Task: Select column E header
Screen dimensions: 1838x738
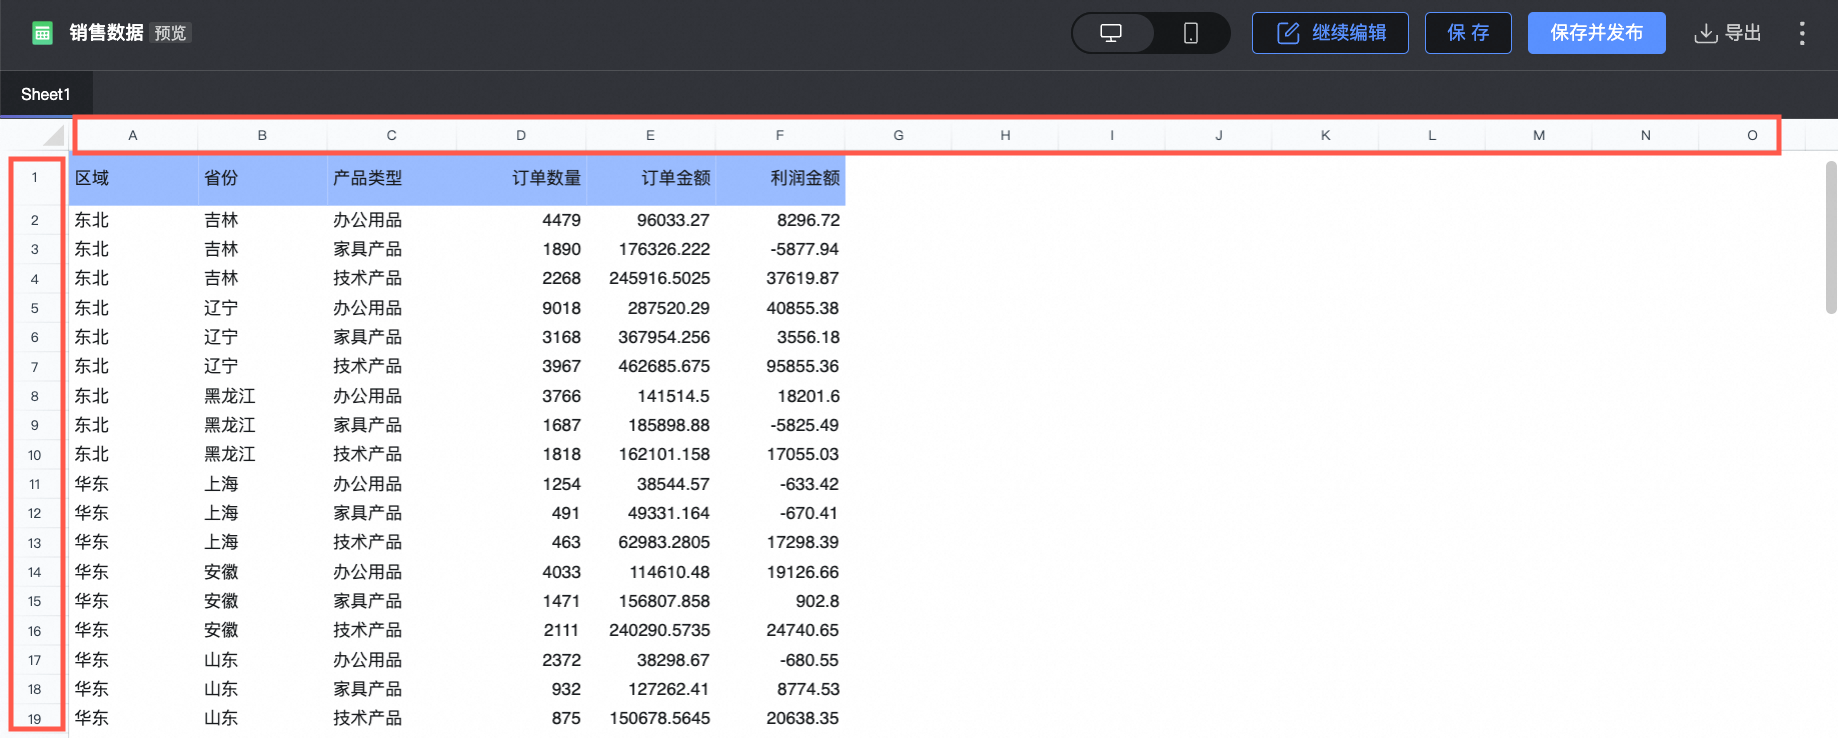Action: click(x=650, y=135)
